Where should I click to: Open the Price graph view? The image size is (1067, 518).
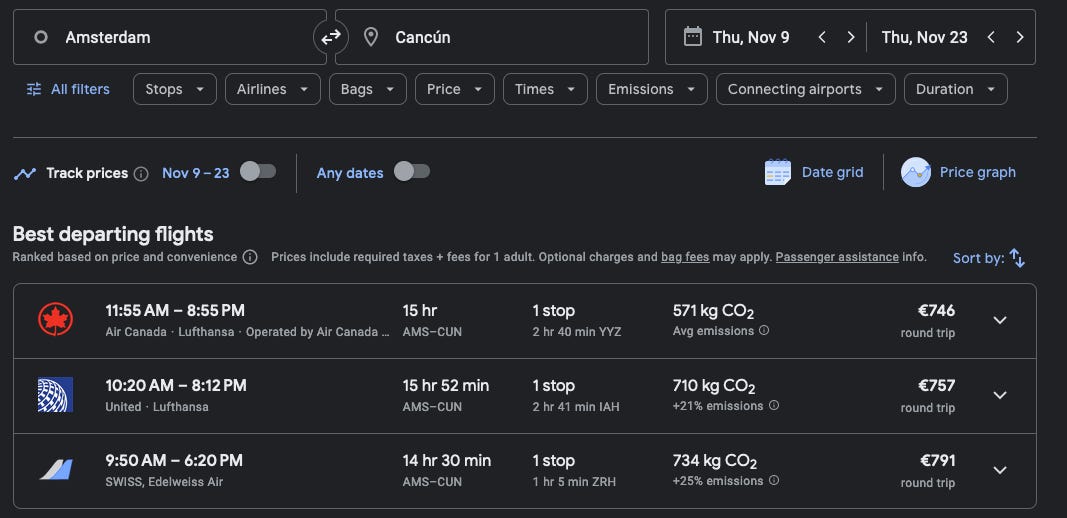pos(959,172)
